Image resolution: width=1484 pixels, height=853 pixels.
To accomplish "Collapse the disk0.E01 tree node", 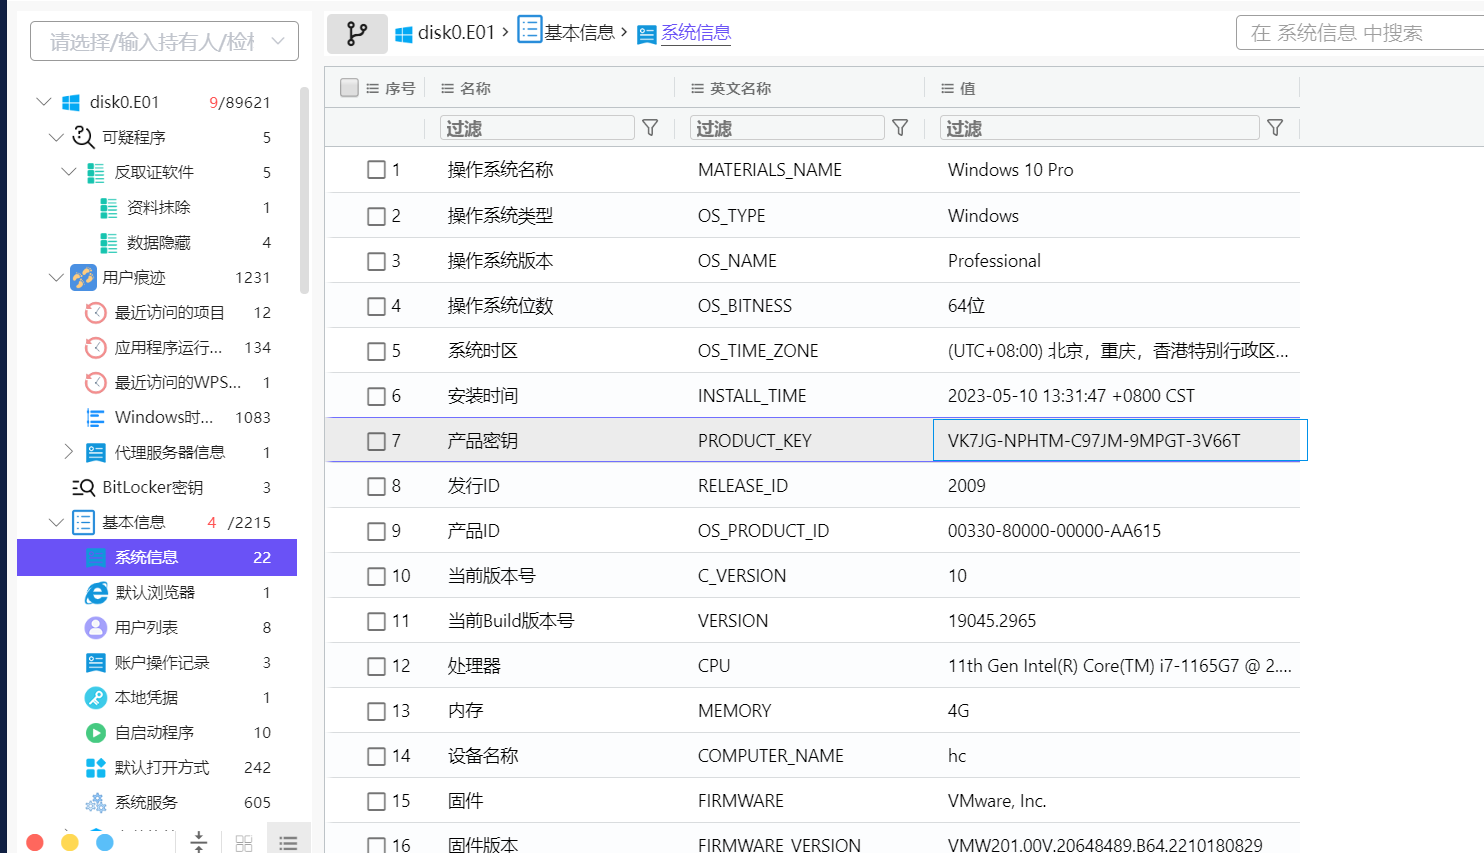I will [x=43, y=102].
